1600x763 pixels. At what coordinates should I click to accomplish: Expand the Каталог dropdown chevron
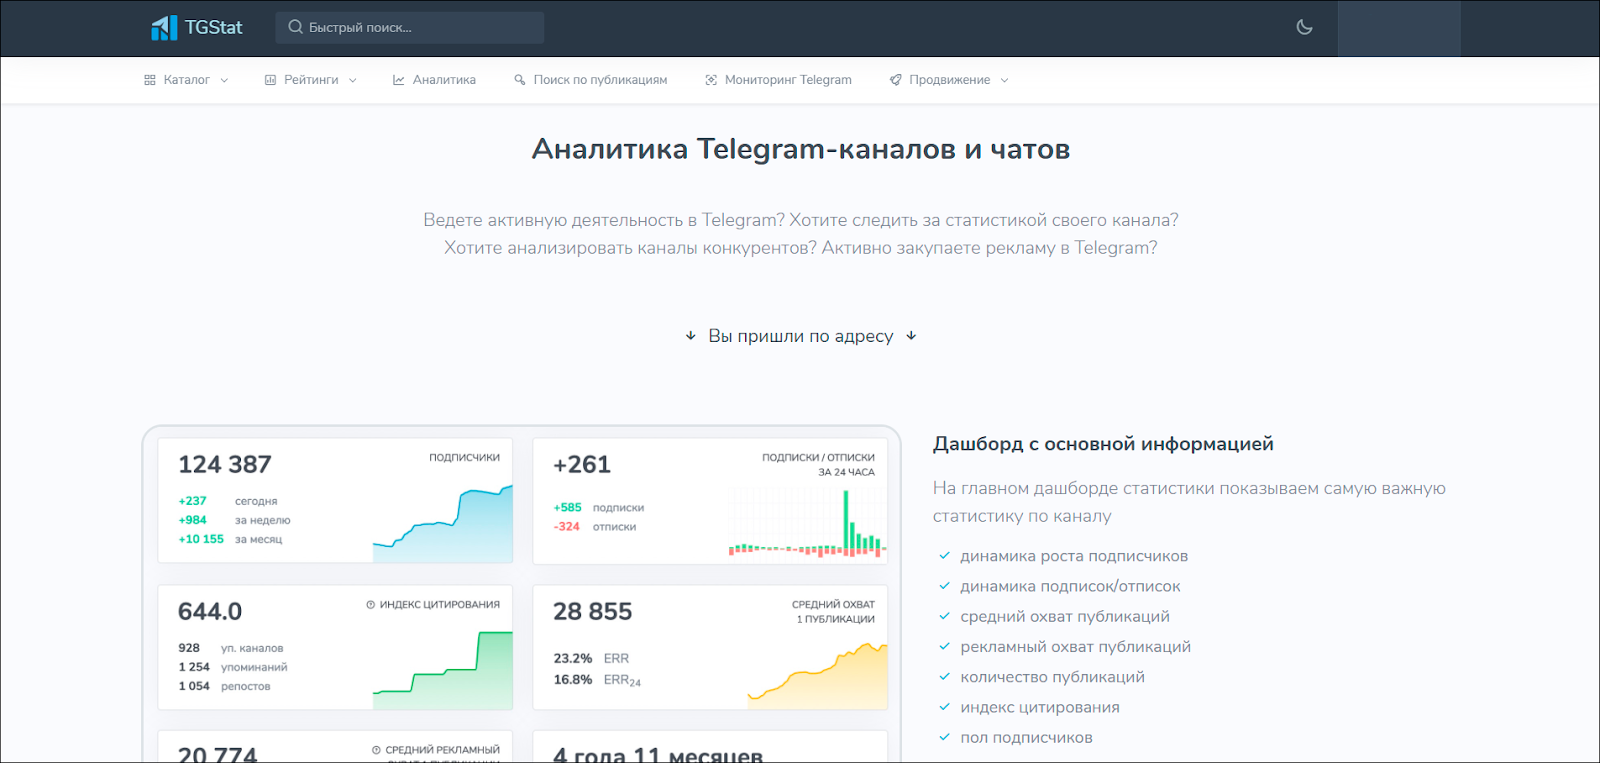click(224, 80)
